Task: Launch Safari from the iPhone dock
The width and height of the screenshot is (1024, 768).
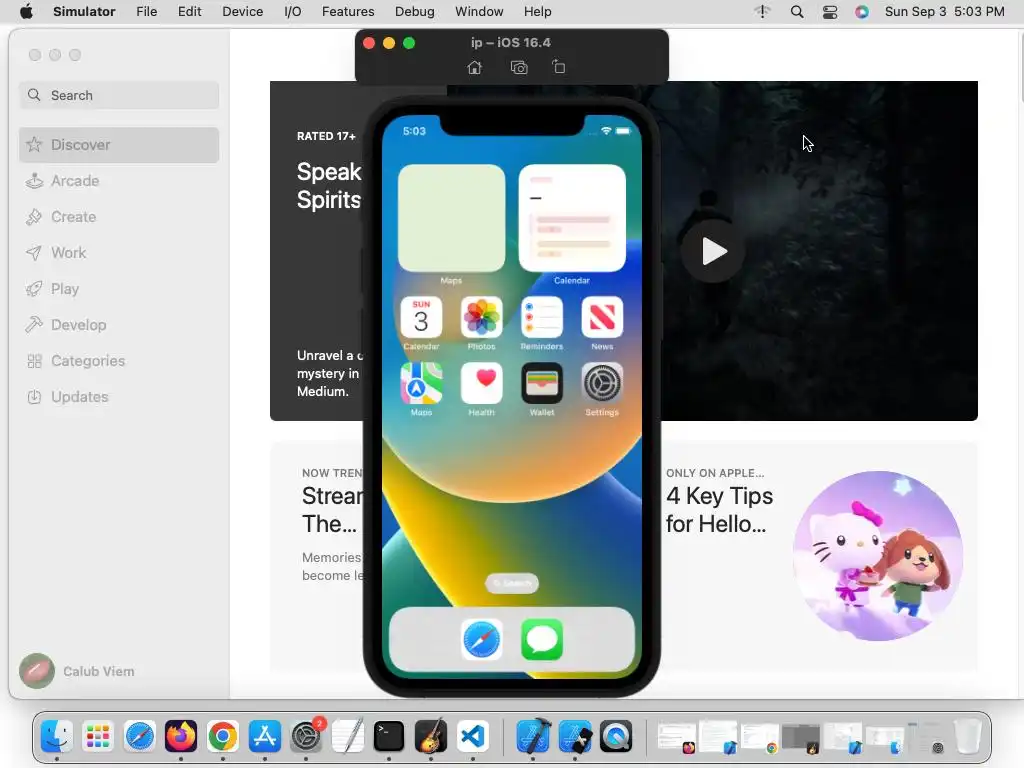Action: (482, 639)
